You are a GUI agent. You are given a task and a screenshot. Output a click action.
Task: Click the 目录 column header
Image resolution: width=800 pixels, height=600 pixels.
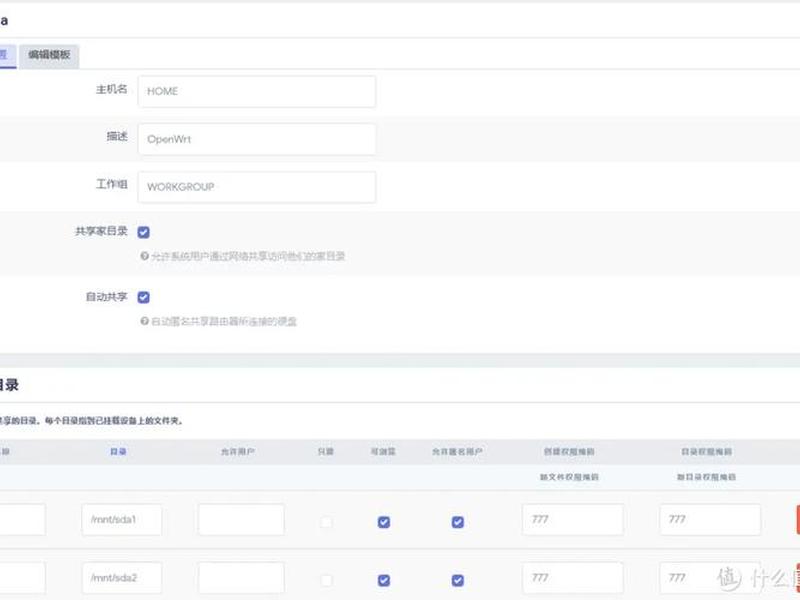[x=118, y=452]
